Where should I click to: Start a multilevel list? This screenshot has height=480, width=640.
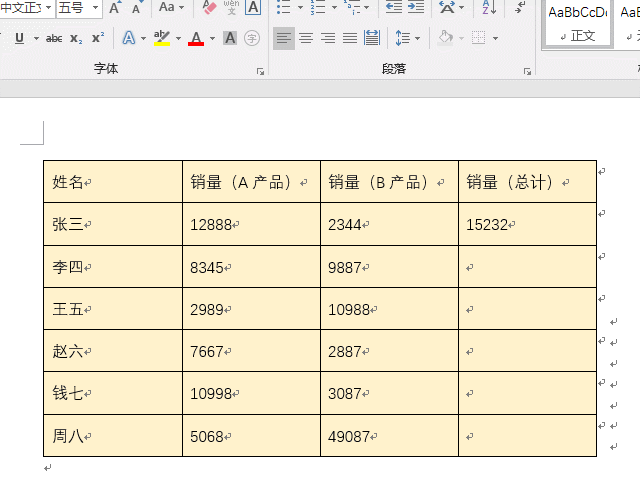click(x=351, y=7)
